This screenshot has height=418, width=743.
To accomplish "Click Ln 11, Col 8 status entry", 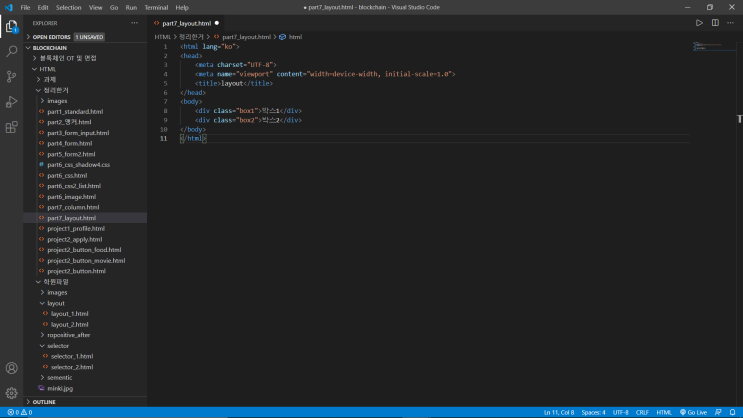I will 559,412.
